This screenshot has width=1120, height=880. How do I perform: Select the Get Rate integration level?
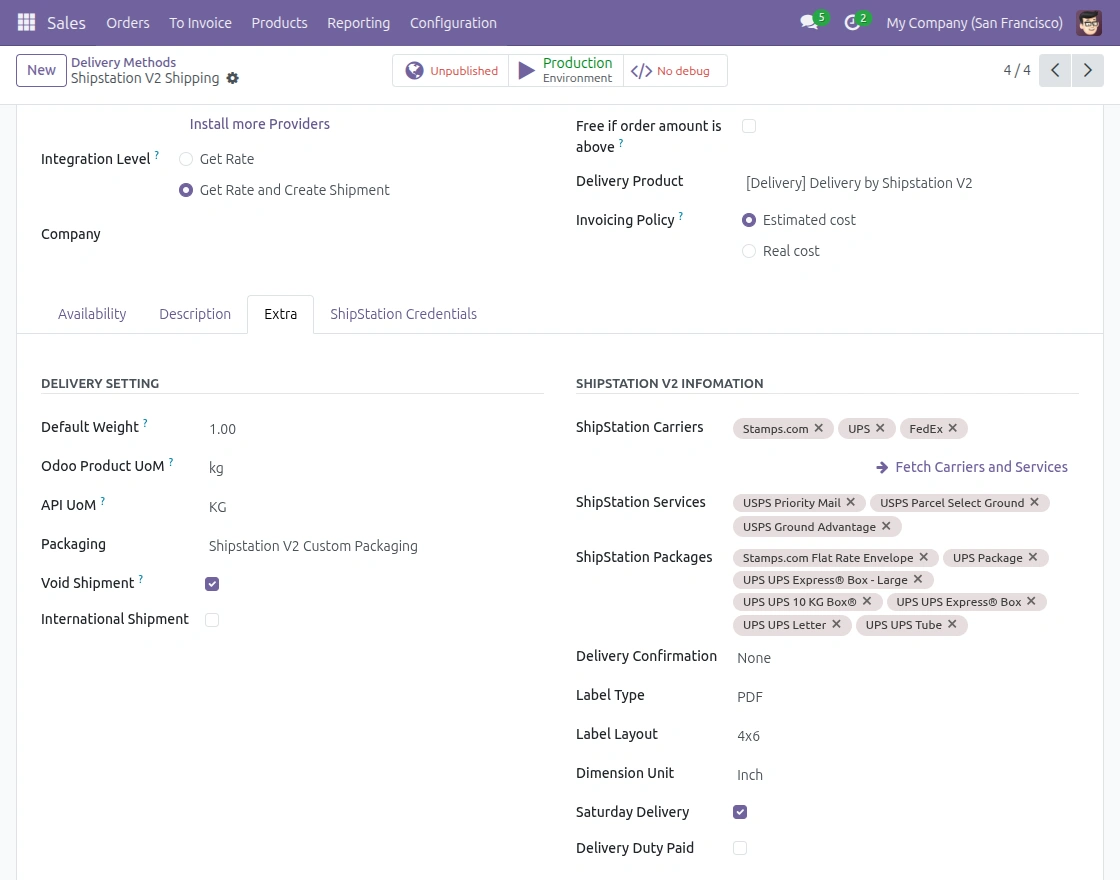pyautogui.click(x=186, y=159)
